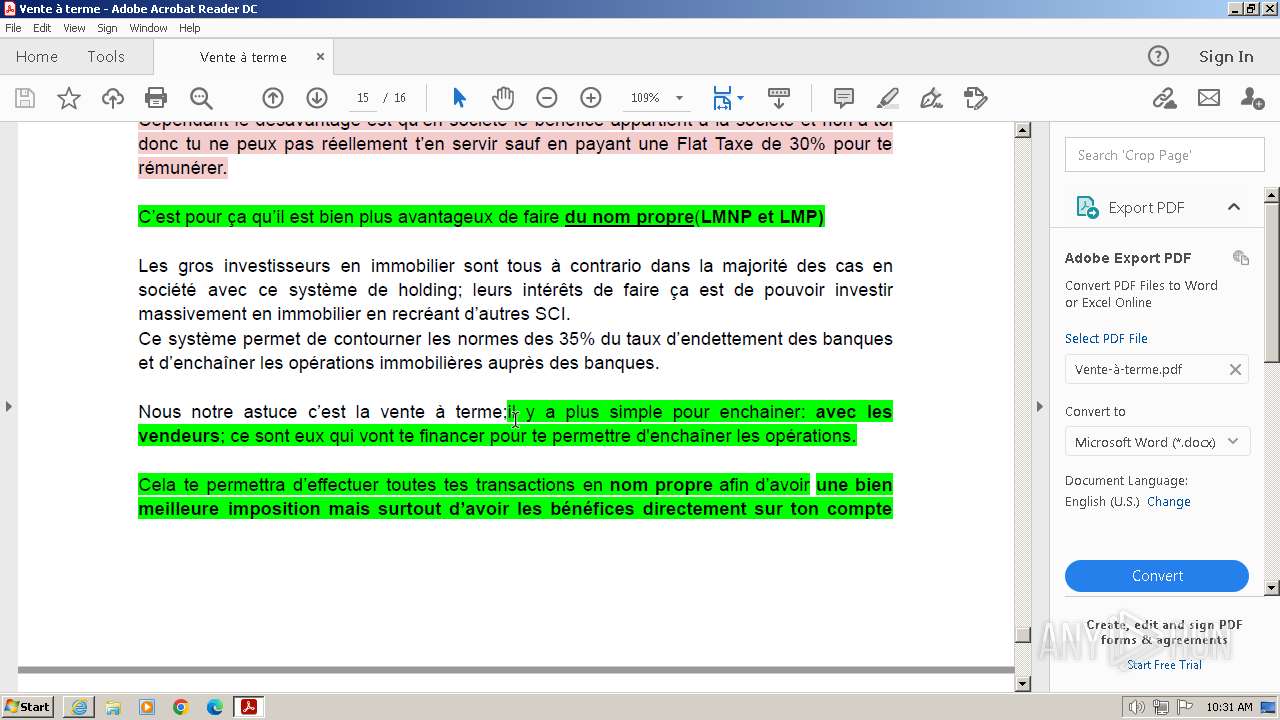The height and width of the screenshot is (720, 1280).
Task: Click the Search 'Crop Page' field
Action: tap(1165, 155)
